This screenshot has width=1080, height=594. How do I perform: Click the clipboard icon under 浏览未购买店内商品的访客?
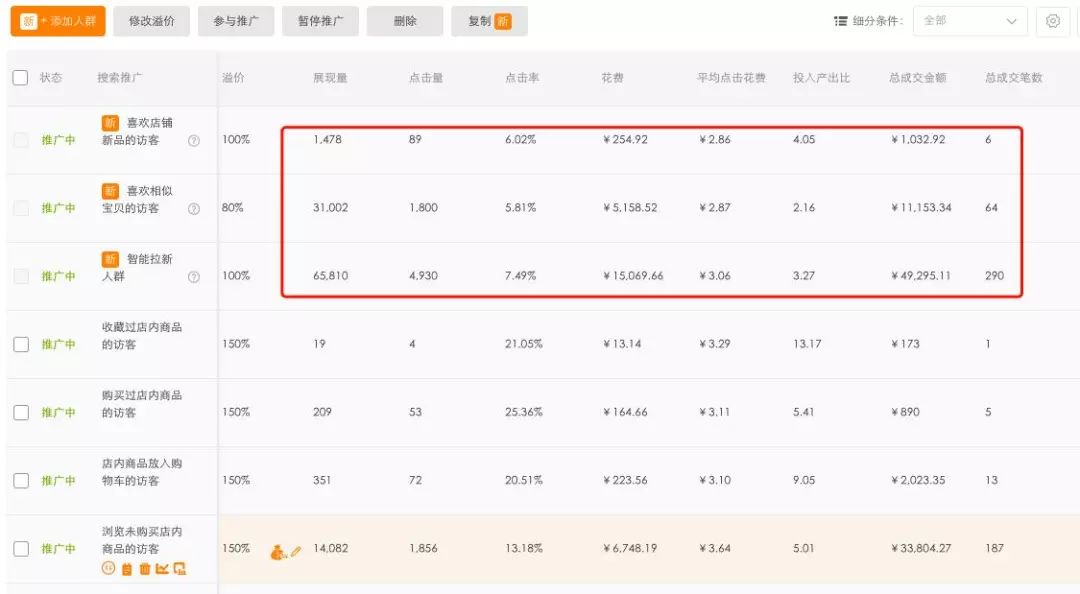tap(127, 569)
